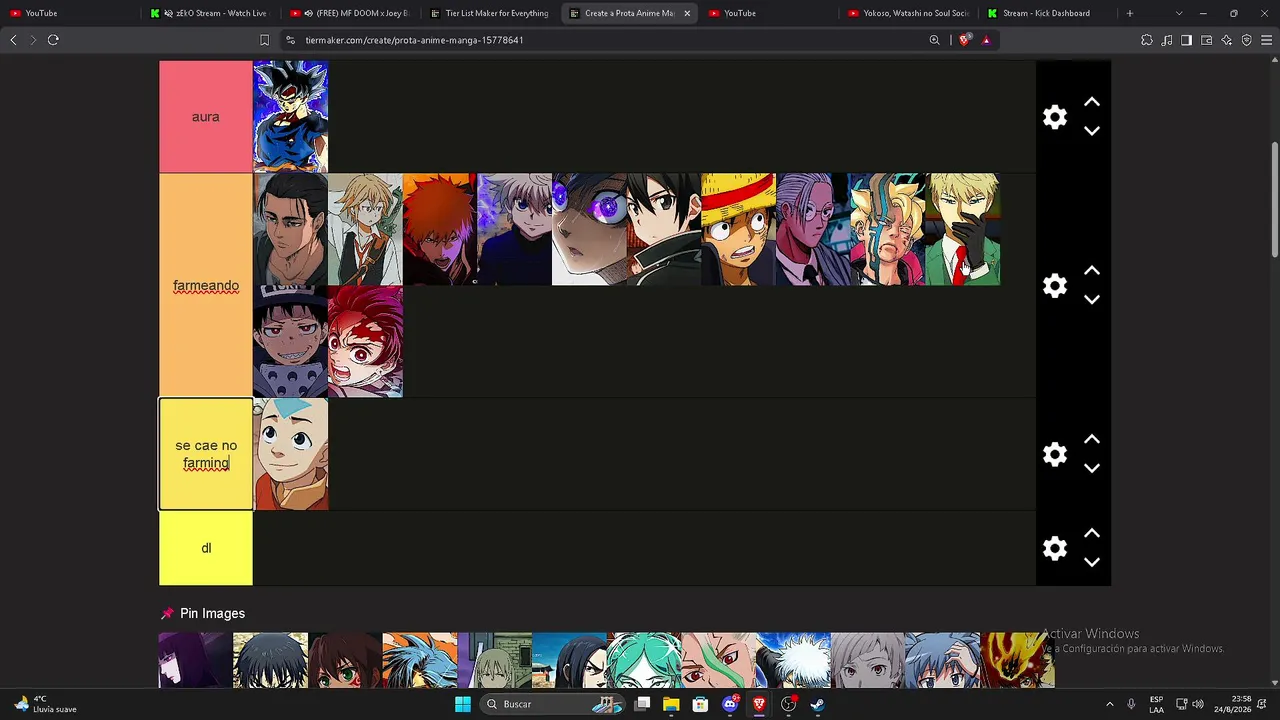Reload the tiermaker page
Image resolution: width=1280 pixels, height=720 pixels.
coord(53,40)
